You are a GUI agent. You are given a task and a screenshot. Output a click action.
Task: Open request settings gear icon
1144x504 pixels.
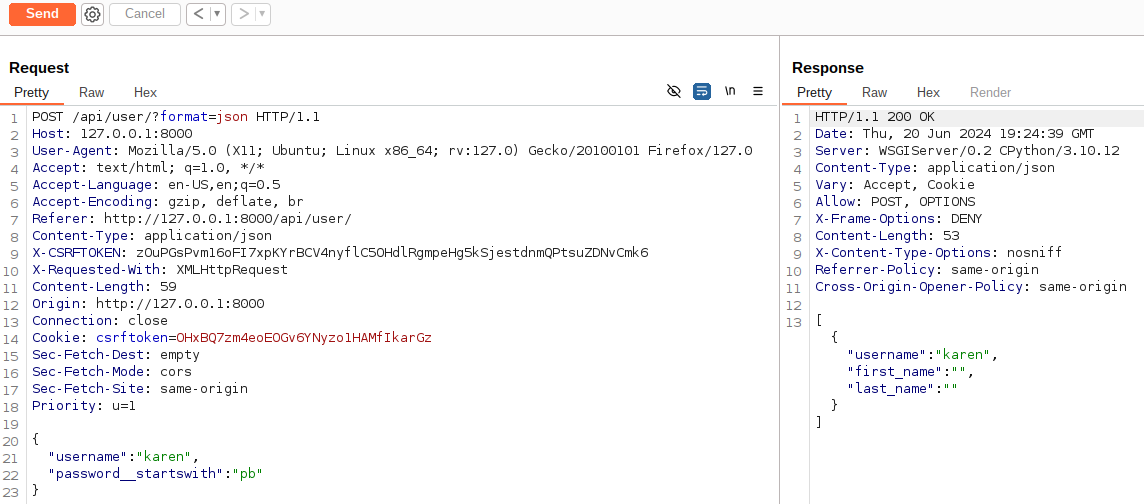[x=93, y=14]
